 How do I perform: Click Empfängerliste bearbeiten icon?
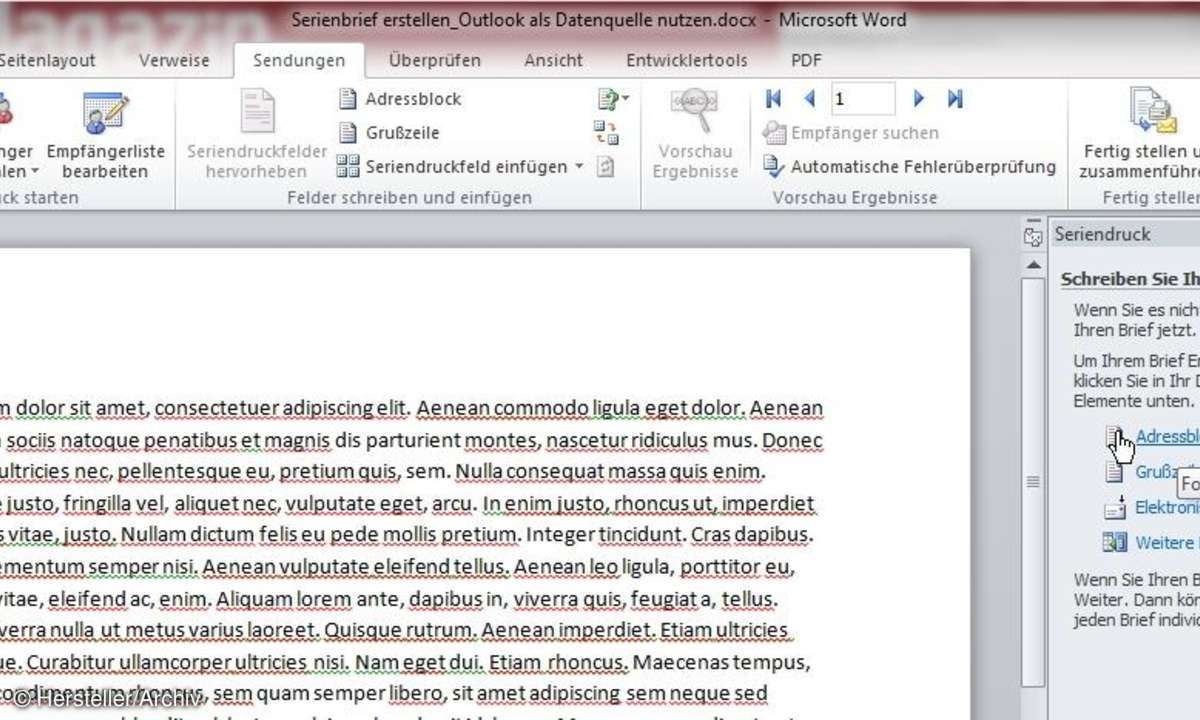coord(106,114)
